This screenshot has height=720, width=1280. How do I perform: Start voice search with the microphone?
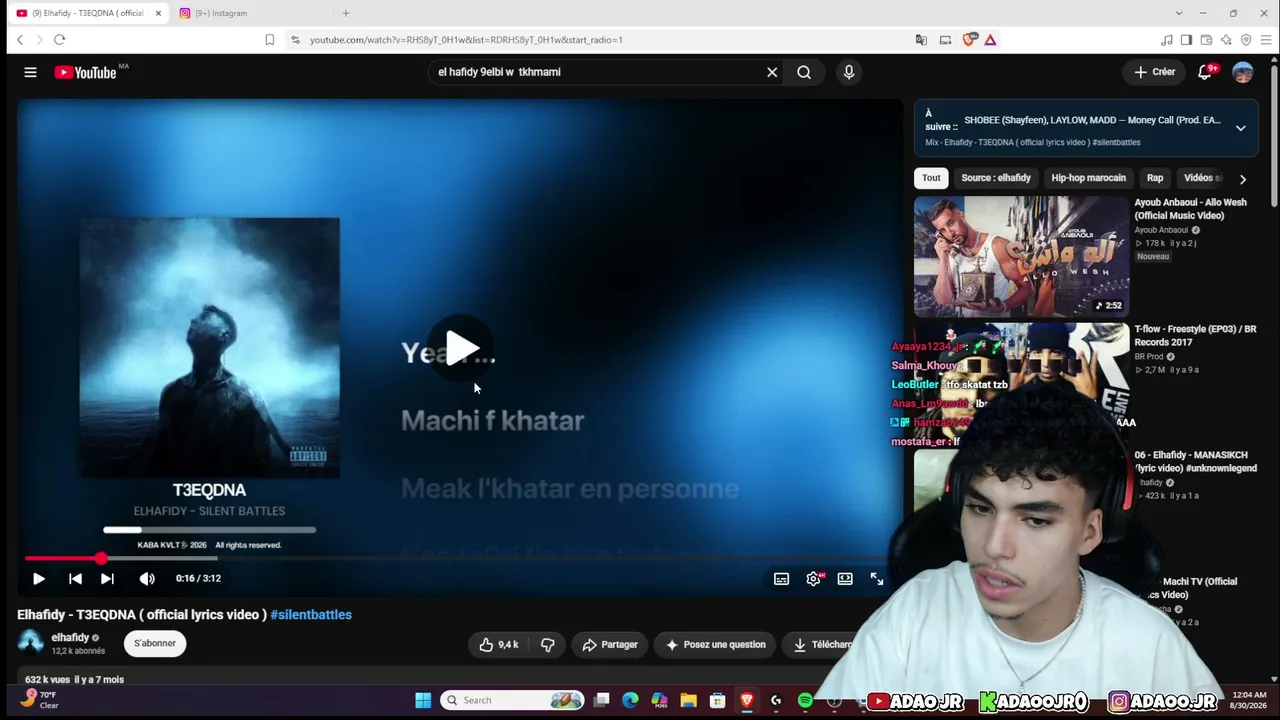[849, 72]
